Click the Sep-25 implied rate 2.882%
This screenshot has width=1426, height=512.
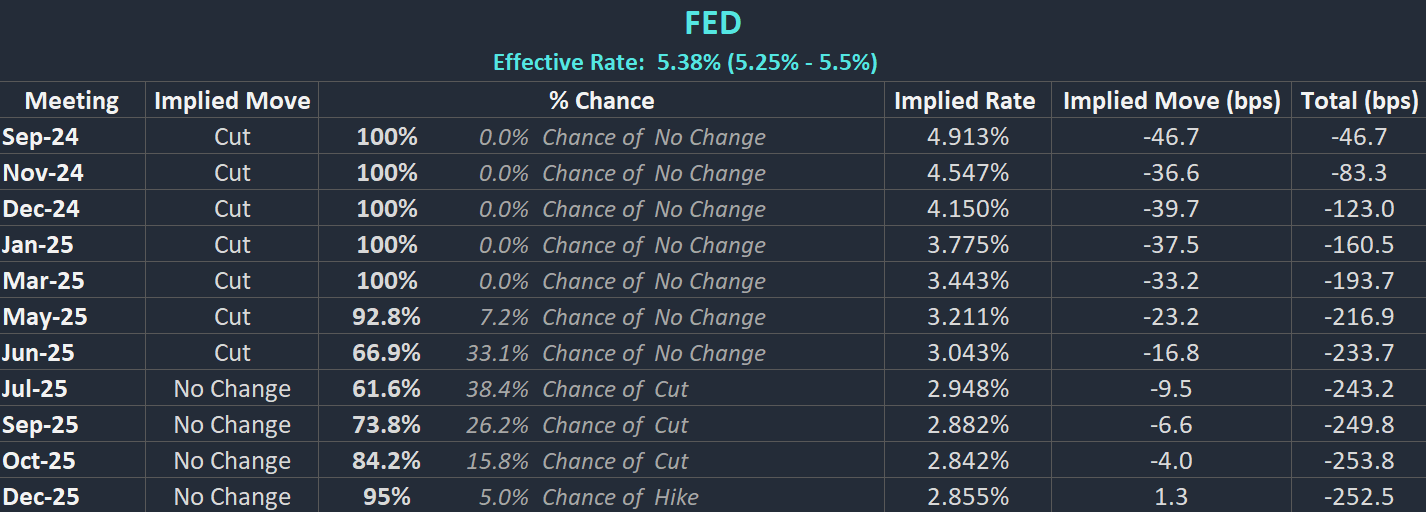point(968,425)
